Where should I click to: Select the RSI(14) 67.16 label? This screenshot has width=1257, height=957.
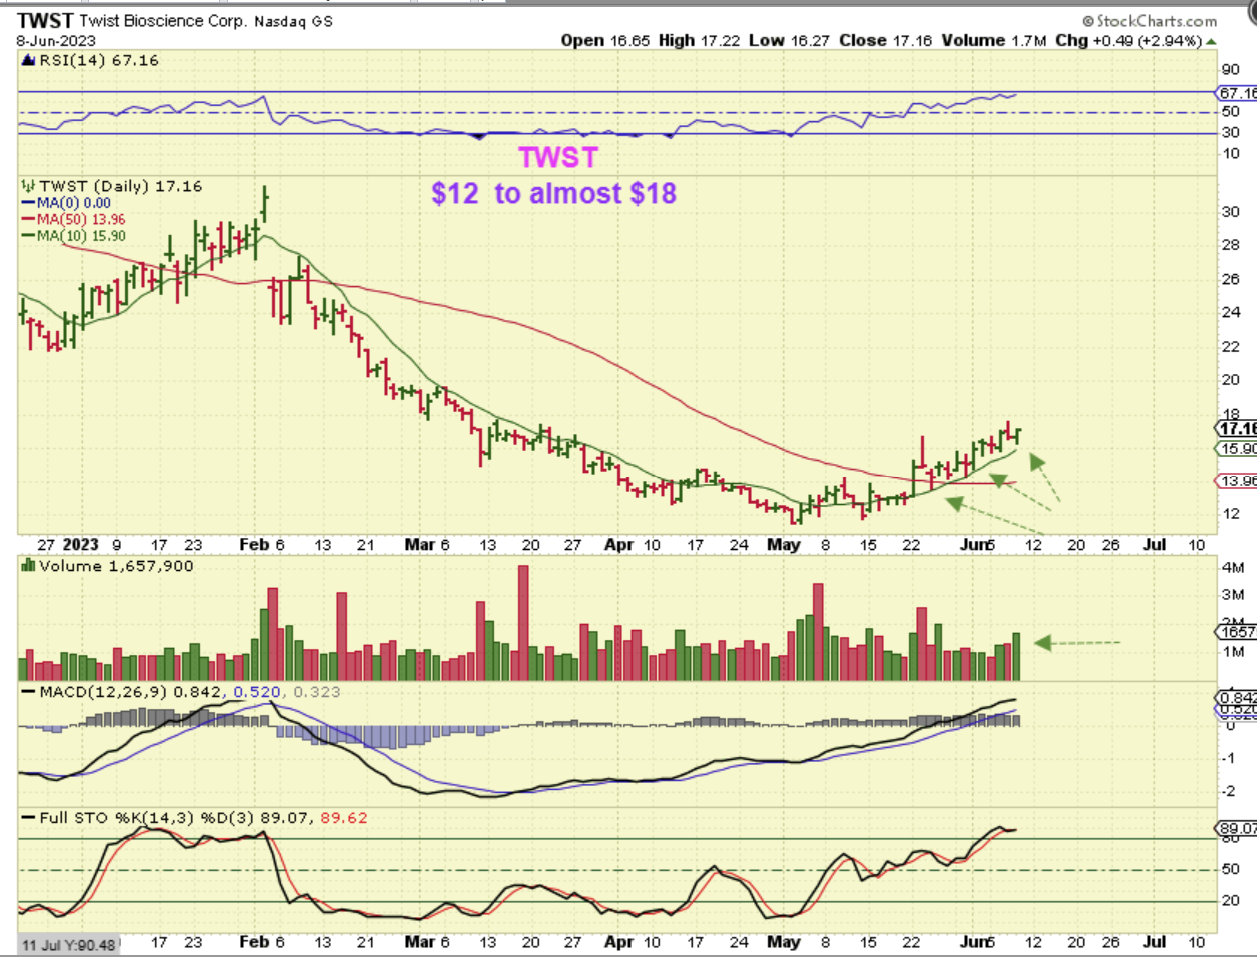click(x=99, y=60)
